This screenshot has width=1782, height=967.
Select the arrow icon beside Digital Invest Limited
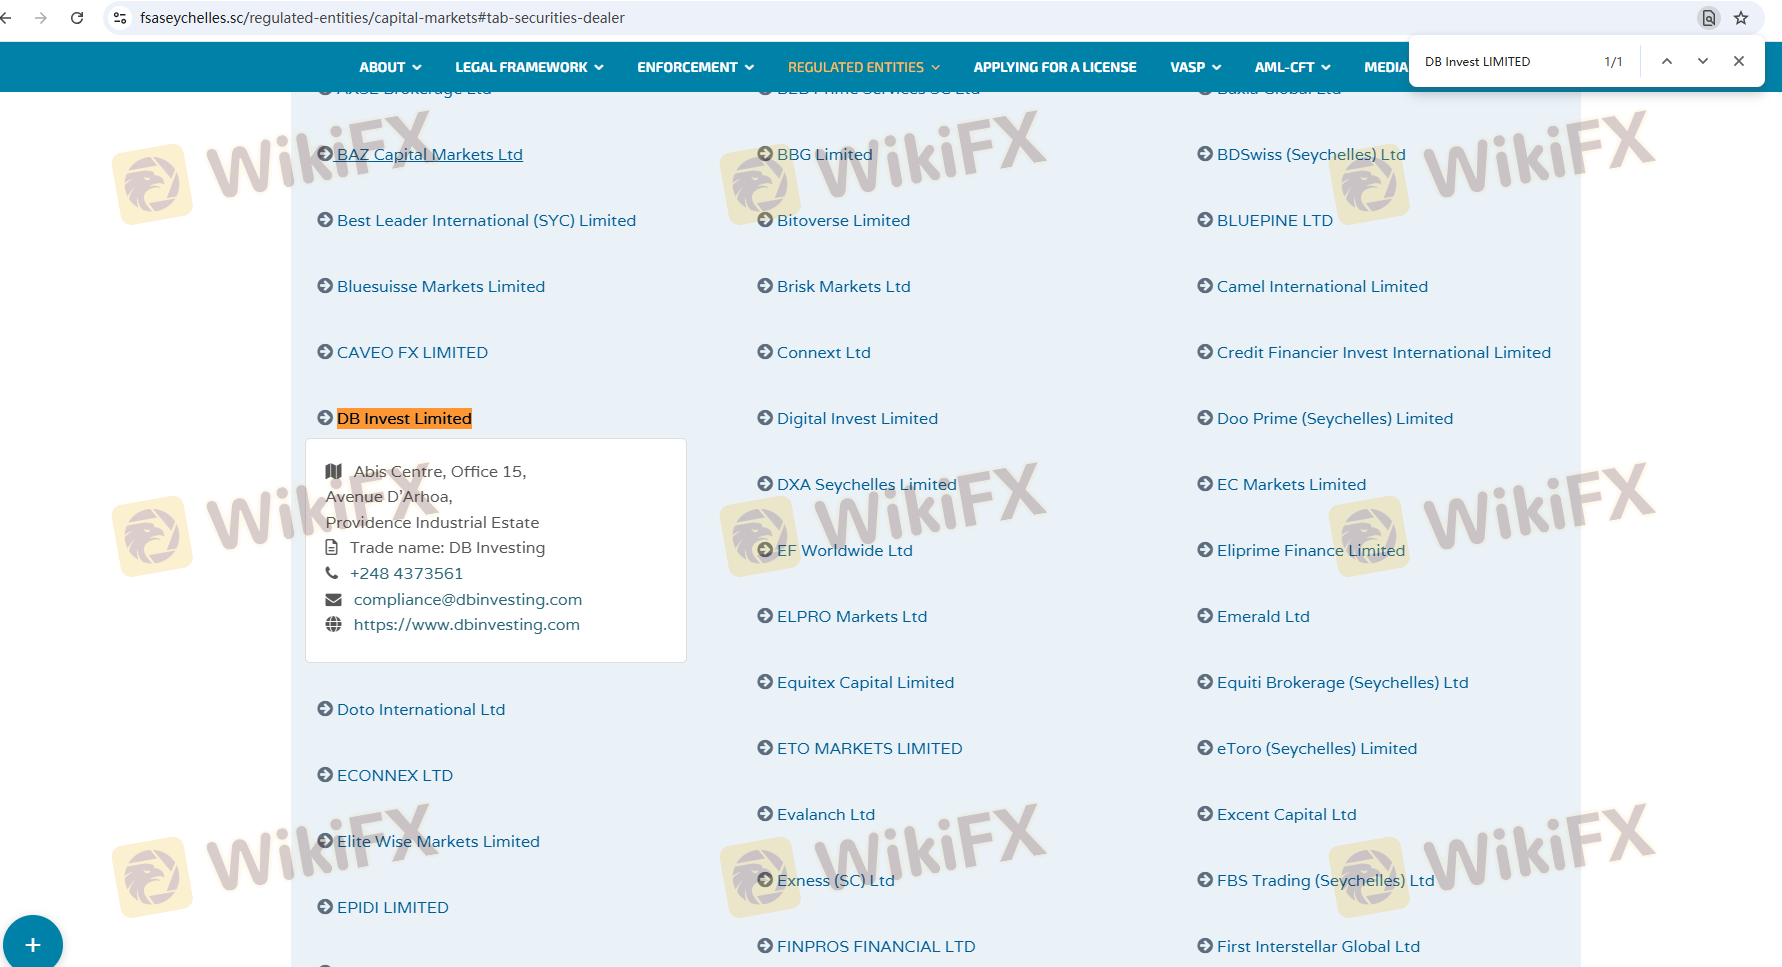tap(765, 418)
